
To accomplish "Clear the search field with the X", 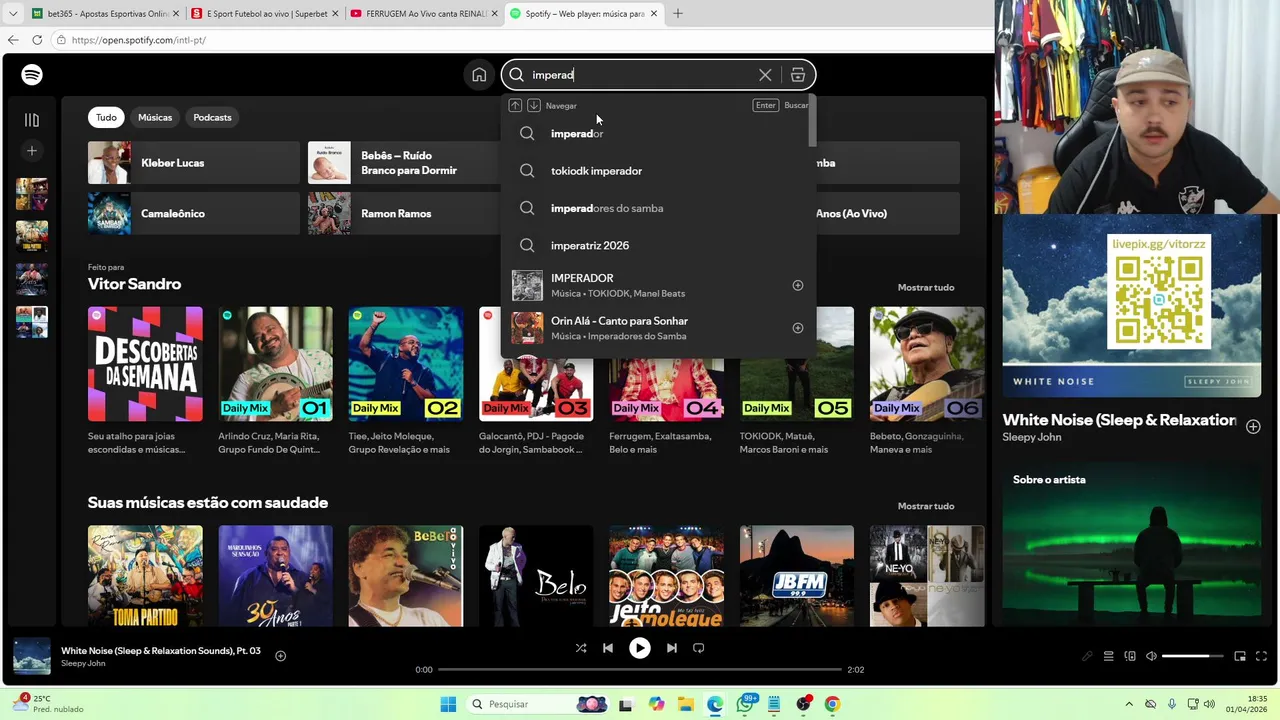I will (x=765, y=75).
